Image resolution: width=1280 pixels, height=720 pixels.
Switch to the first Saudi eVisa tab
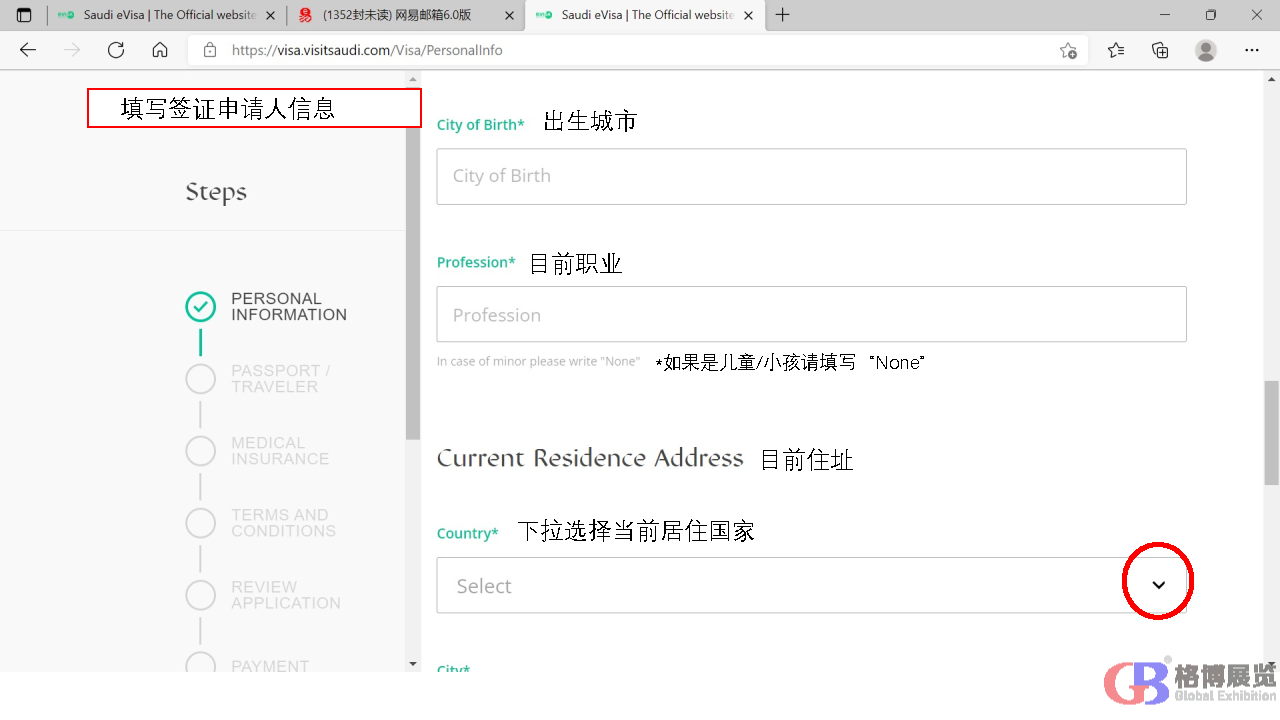click(160, 15)
